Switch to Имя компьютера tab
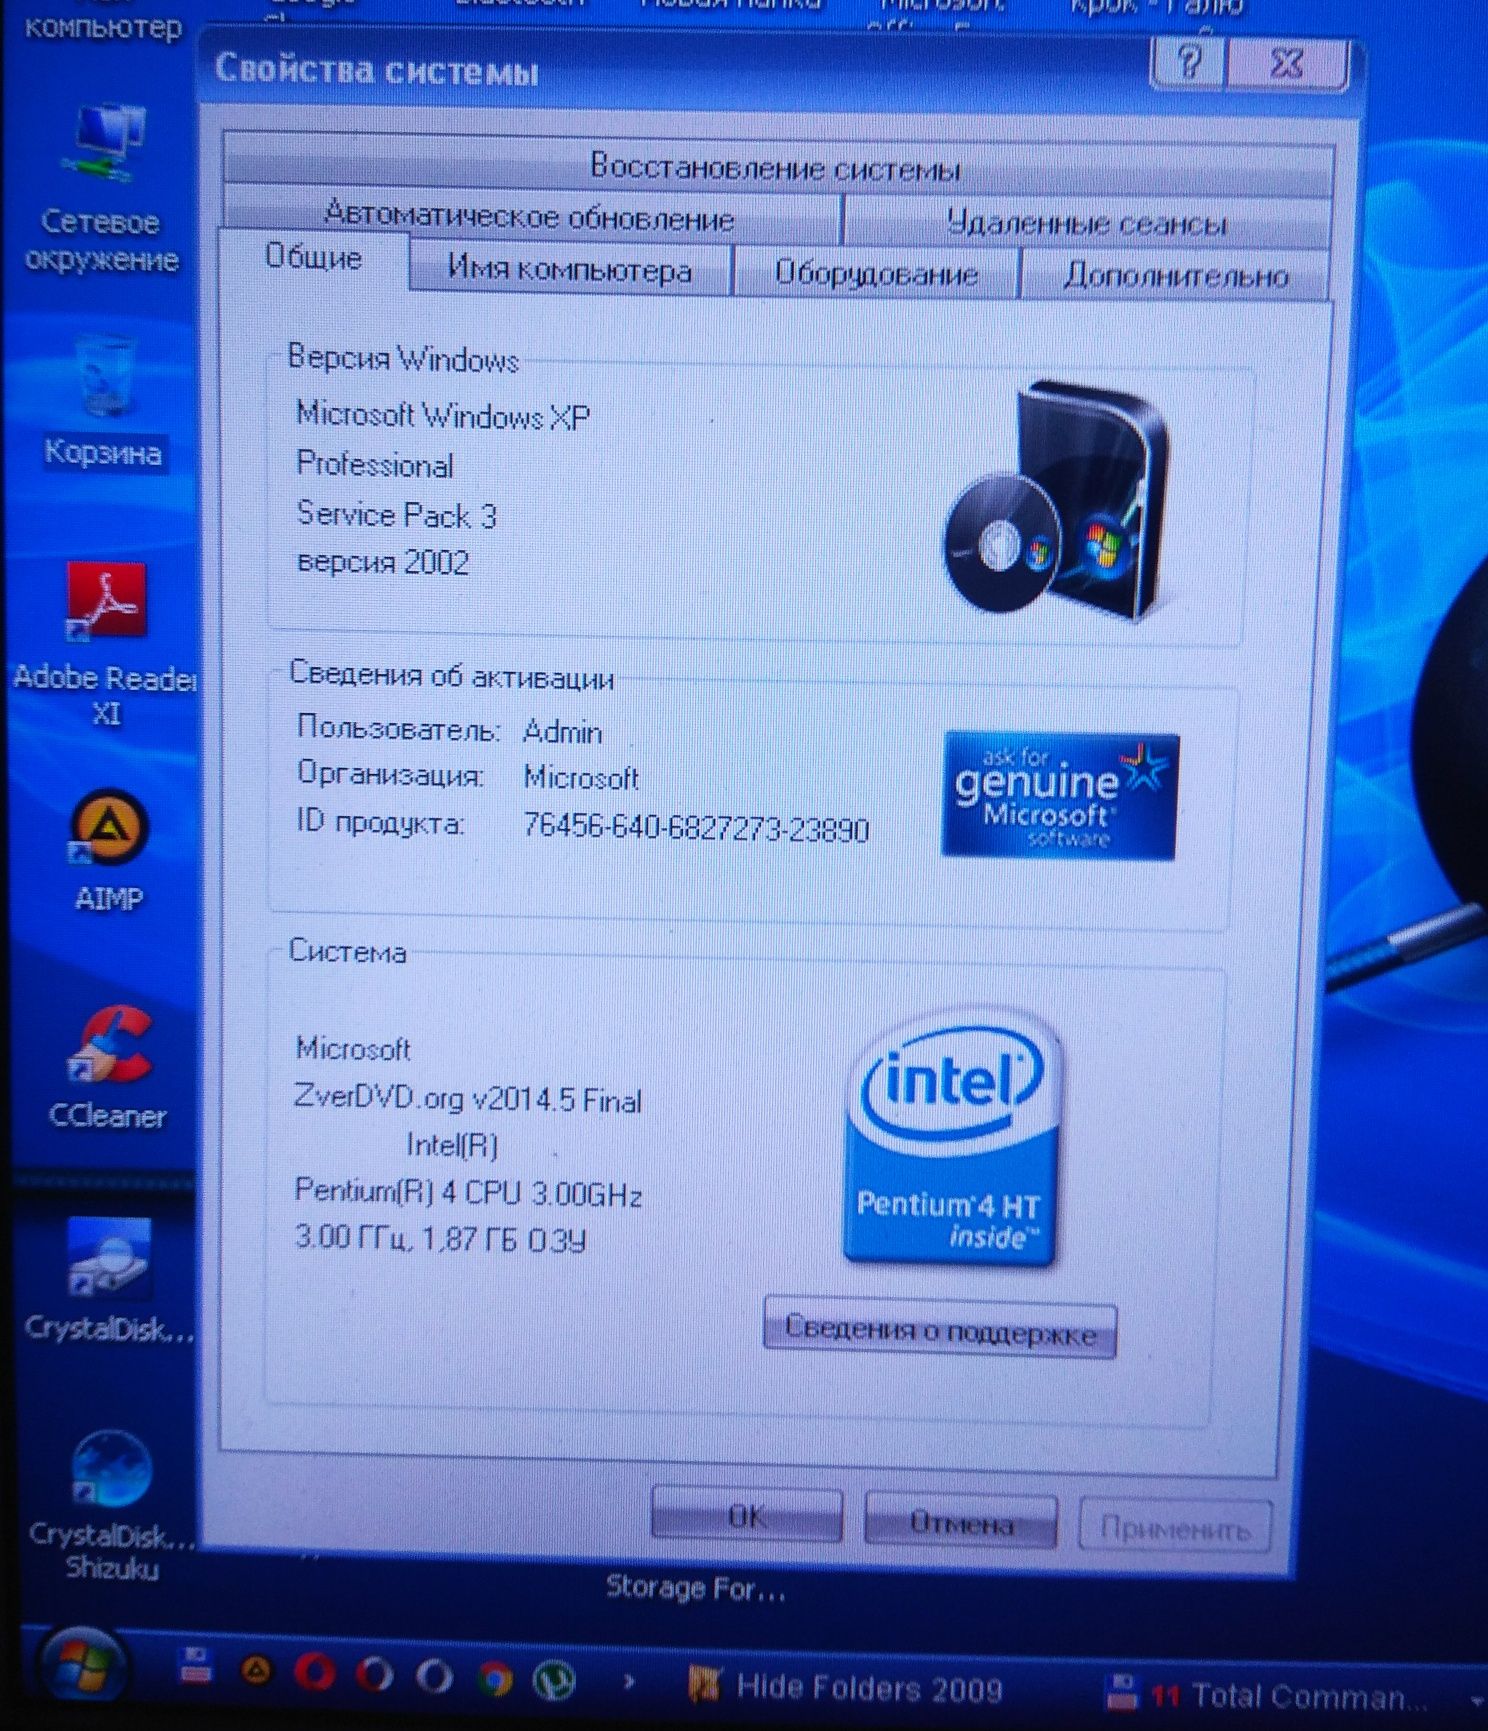The height and width of the screenshot is (1731, 1488). tap(569, 268)
